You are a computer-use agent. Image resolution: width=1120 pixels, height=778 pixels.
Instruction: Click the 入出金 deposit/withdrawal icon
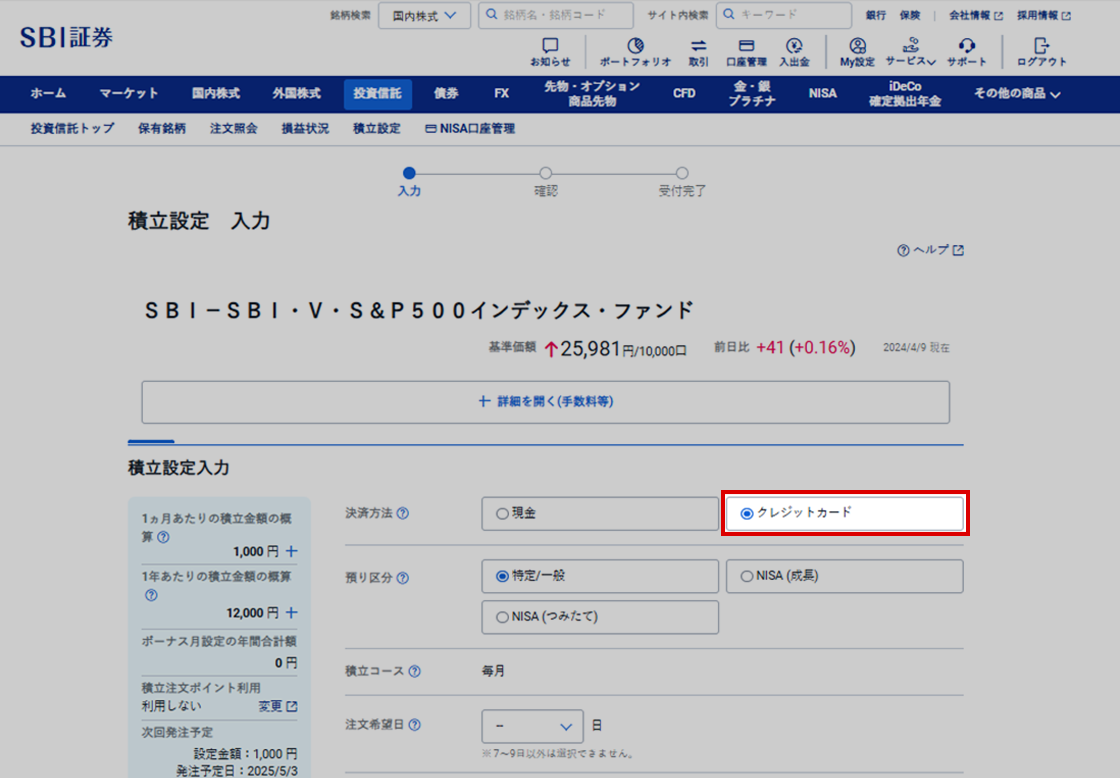(794, 47)
